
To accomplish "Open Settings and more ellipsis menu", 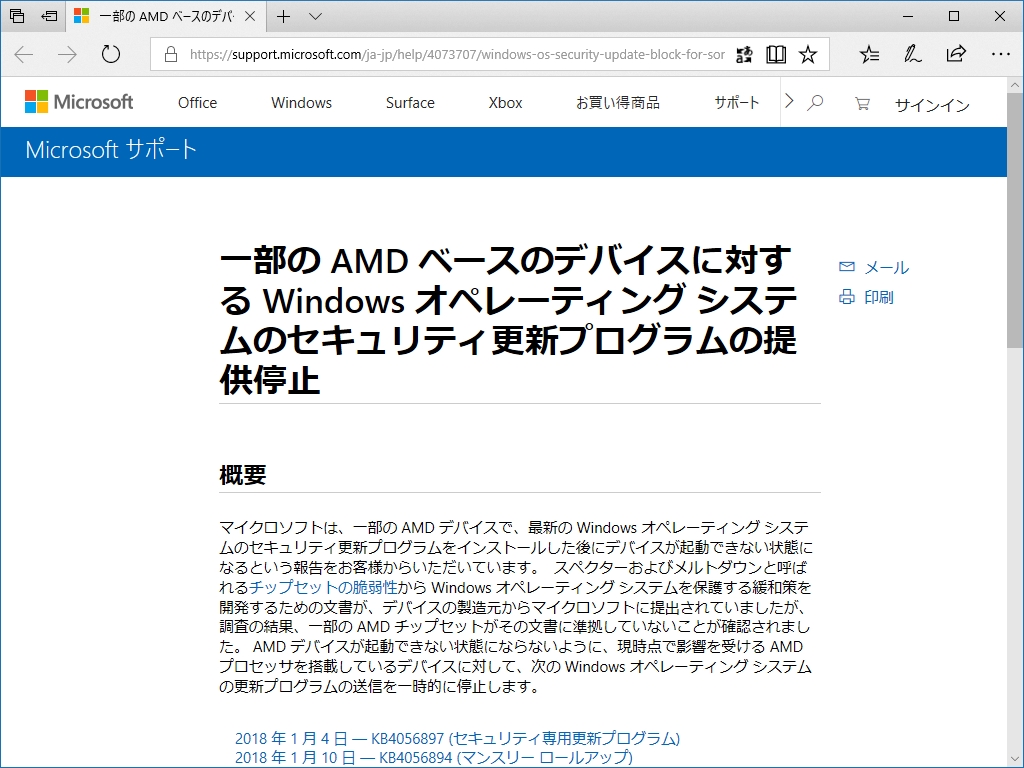I will 1000,55.
